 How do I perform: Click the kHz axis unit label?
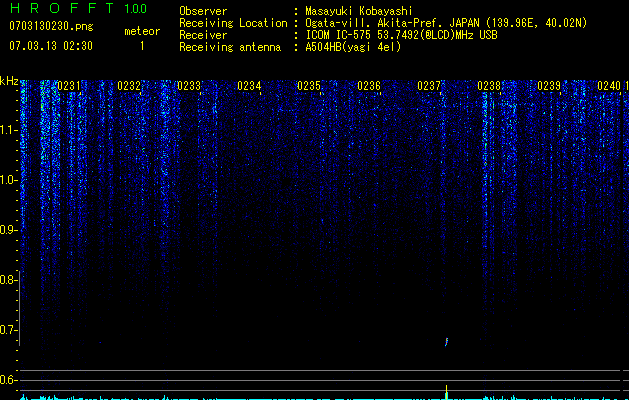coord(9,81)
